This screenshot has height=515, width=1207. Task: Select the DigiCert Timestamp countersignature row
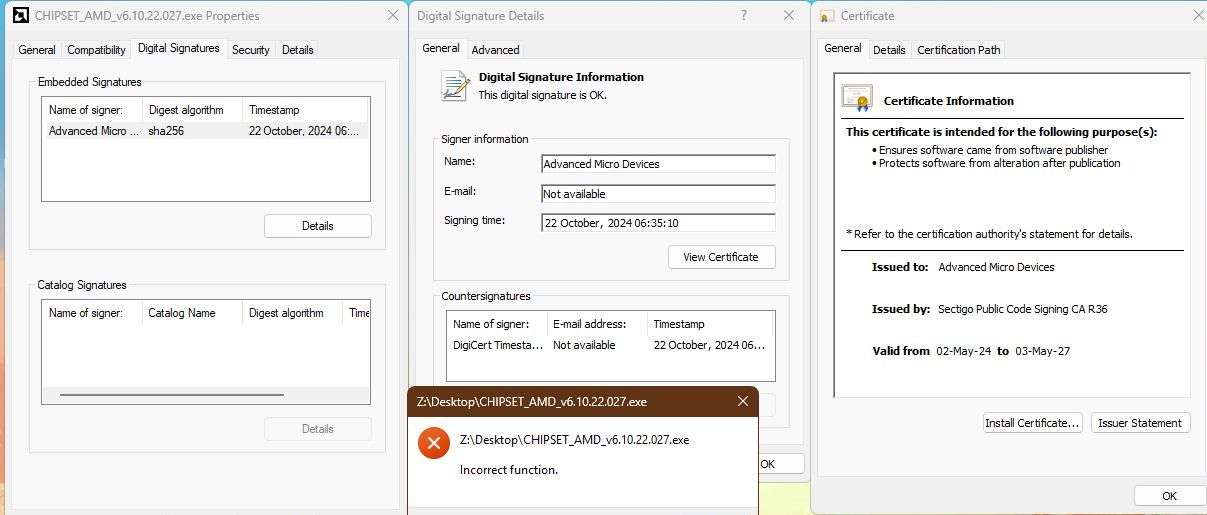pos(610,345)
